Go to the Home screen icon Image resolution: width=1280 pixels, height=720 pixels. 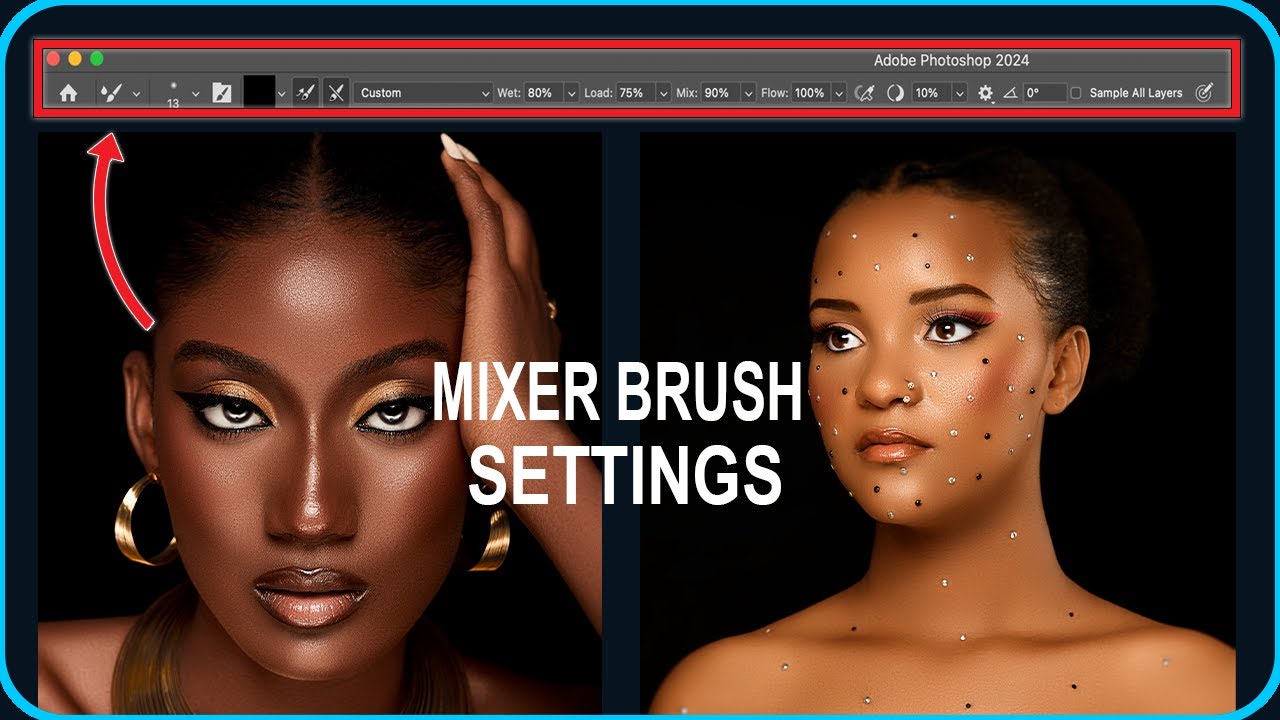click(x=68, y=93)
